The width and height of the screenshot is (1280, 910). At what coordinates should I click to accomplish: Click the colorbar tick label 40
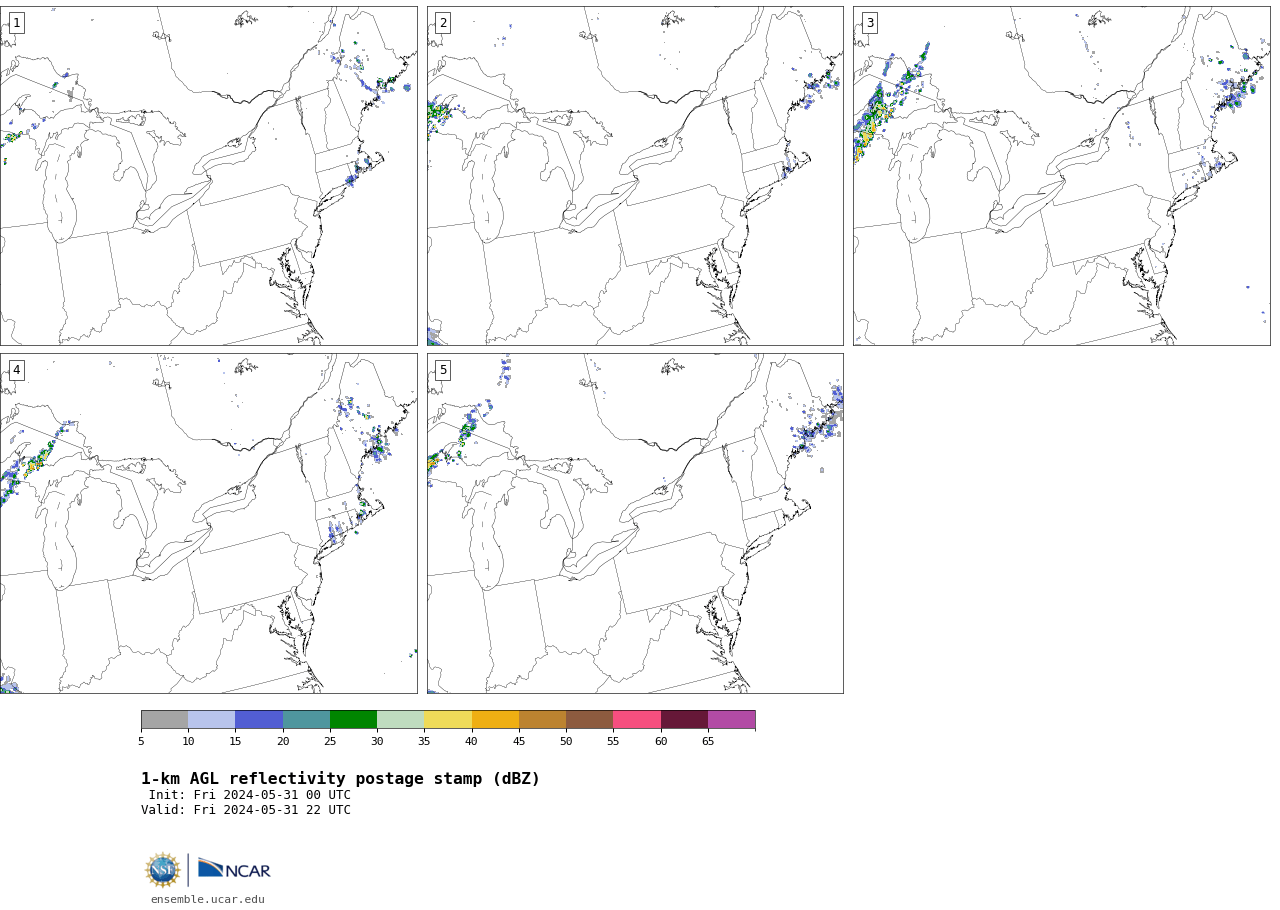pos(472,741)
